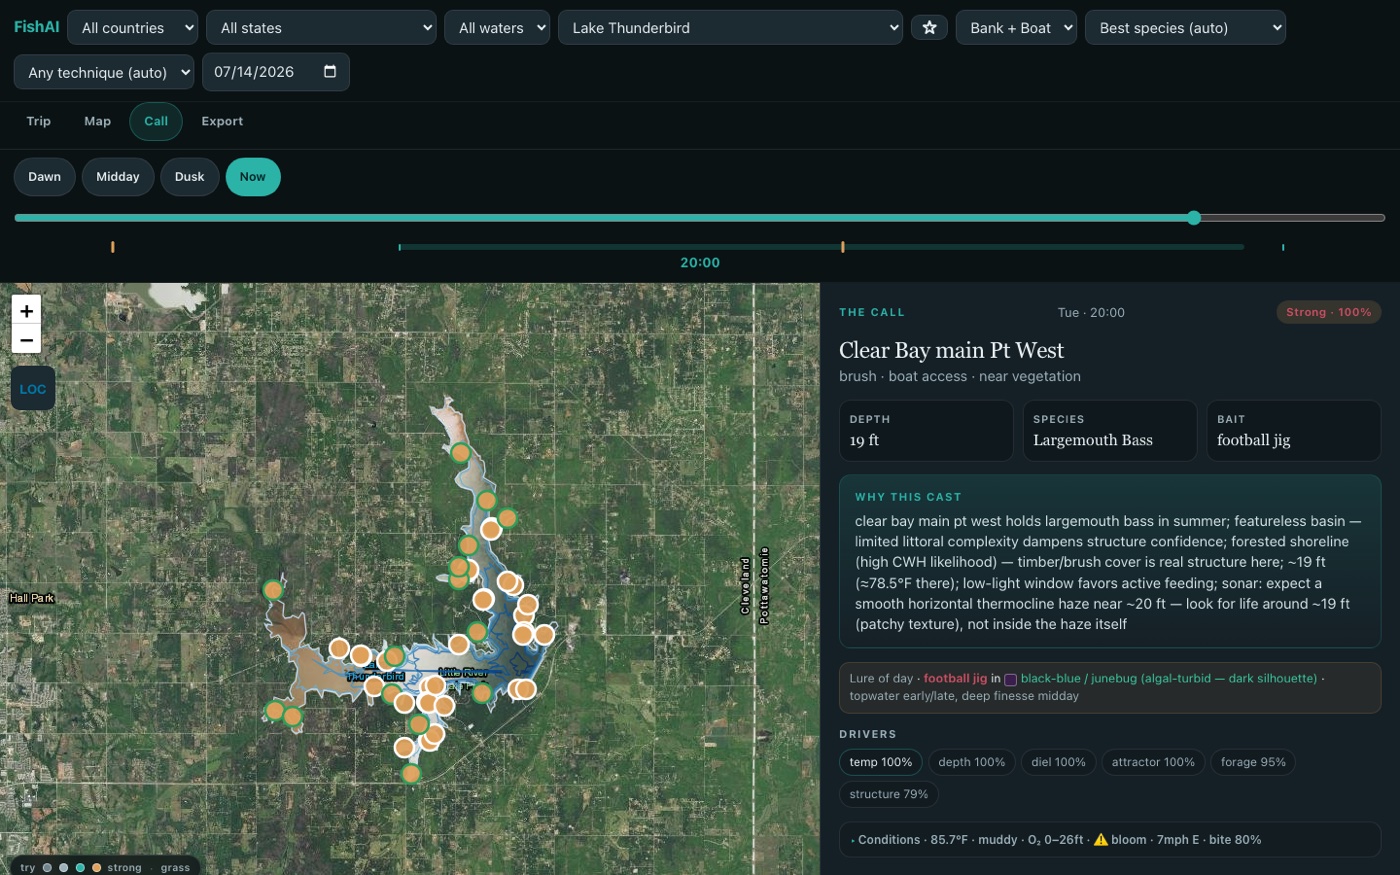Click the attractor 100% driver chip
This screenshot has height=875, width=1400.
click(x=1153, y=762)
